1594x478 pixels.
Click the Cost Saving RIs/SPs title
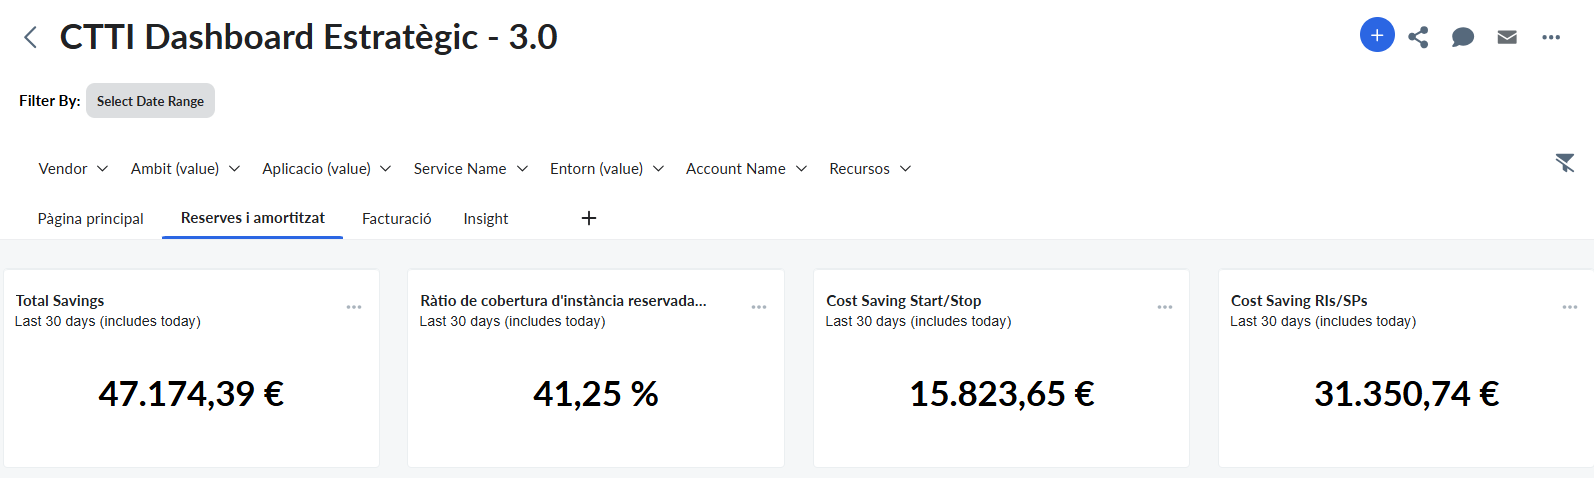tap(1299, 301)
